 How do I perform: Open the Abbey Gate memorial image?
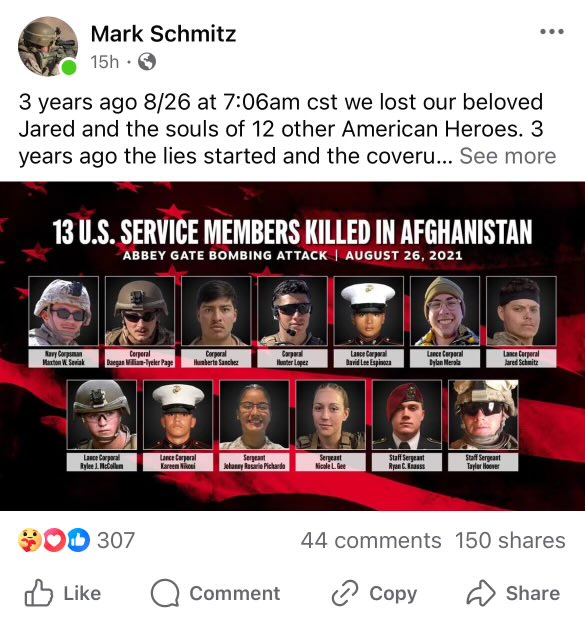point(292,346)
